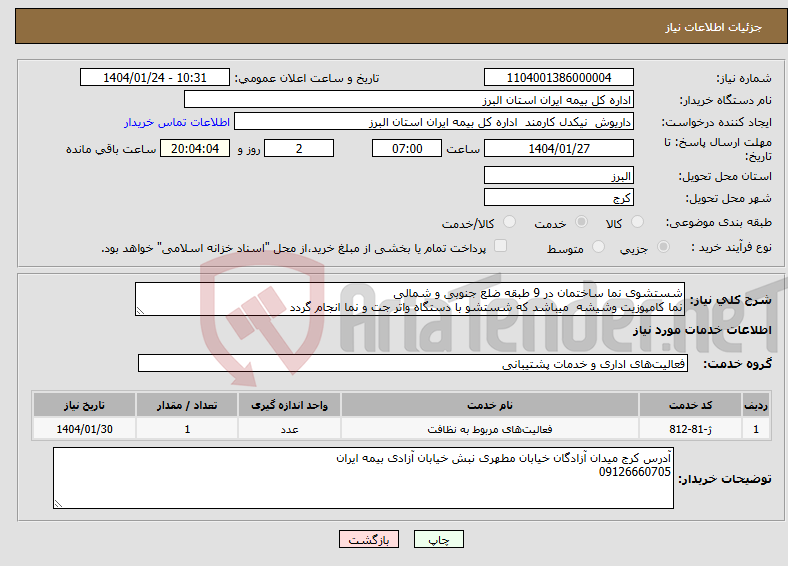Viewport: 788px width, 566px height.
Task: Click the ایجاد کننده درخواست field
Action: (434, 122)
